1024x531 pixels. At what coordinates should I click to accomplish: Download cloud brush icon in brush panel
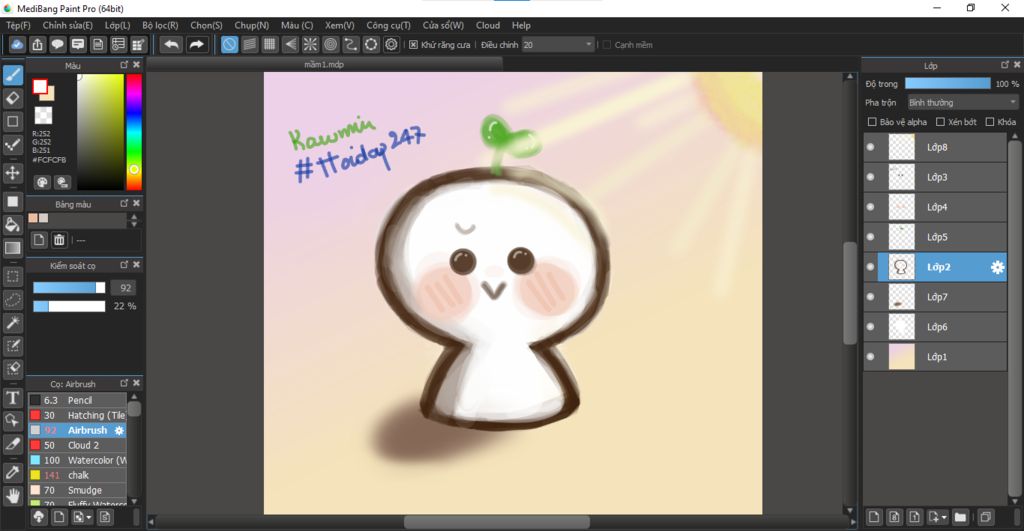pyautogui.click(x=39, y=517)
